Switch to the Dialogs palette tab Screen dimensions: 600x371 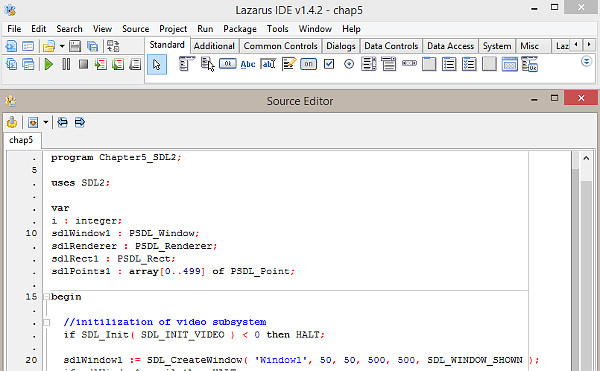[341, 46]
